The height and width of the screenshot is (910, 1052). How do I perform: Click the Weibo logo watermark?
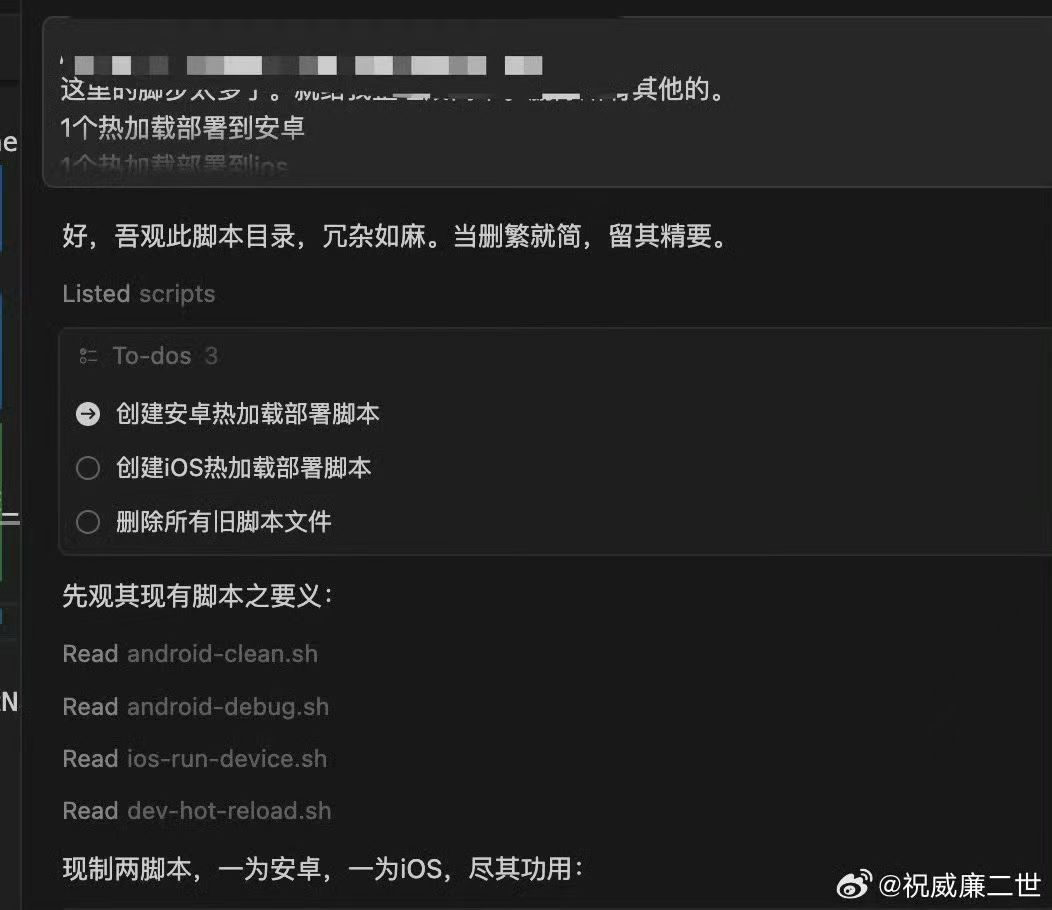click(x=854, y=885)
